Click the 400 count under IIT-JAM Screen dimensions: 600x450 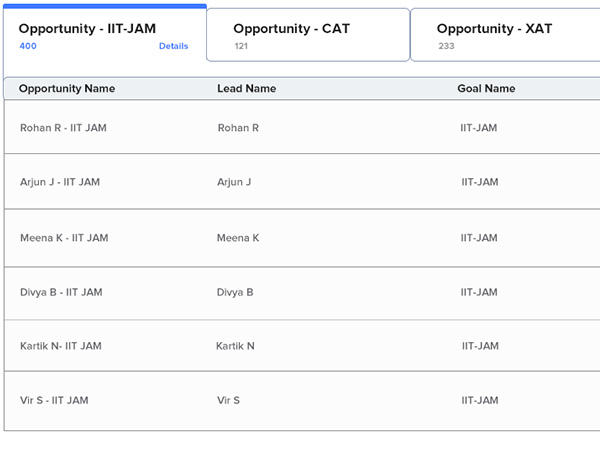(x=28, y=46)
